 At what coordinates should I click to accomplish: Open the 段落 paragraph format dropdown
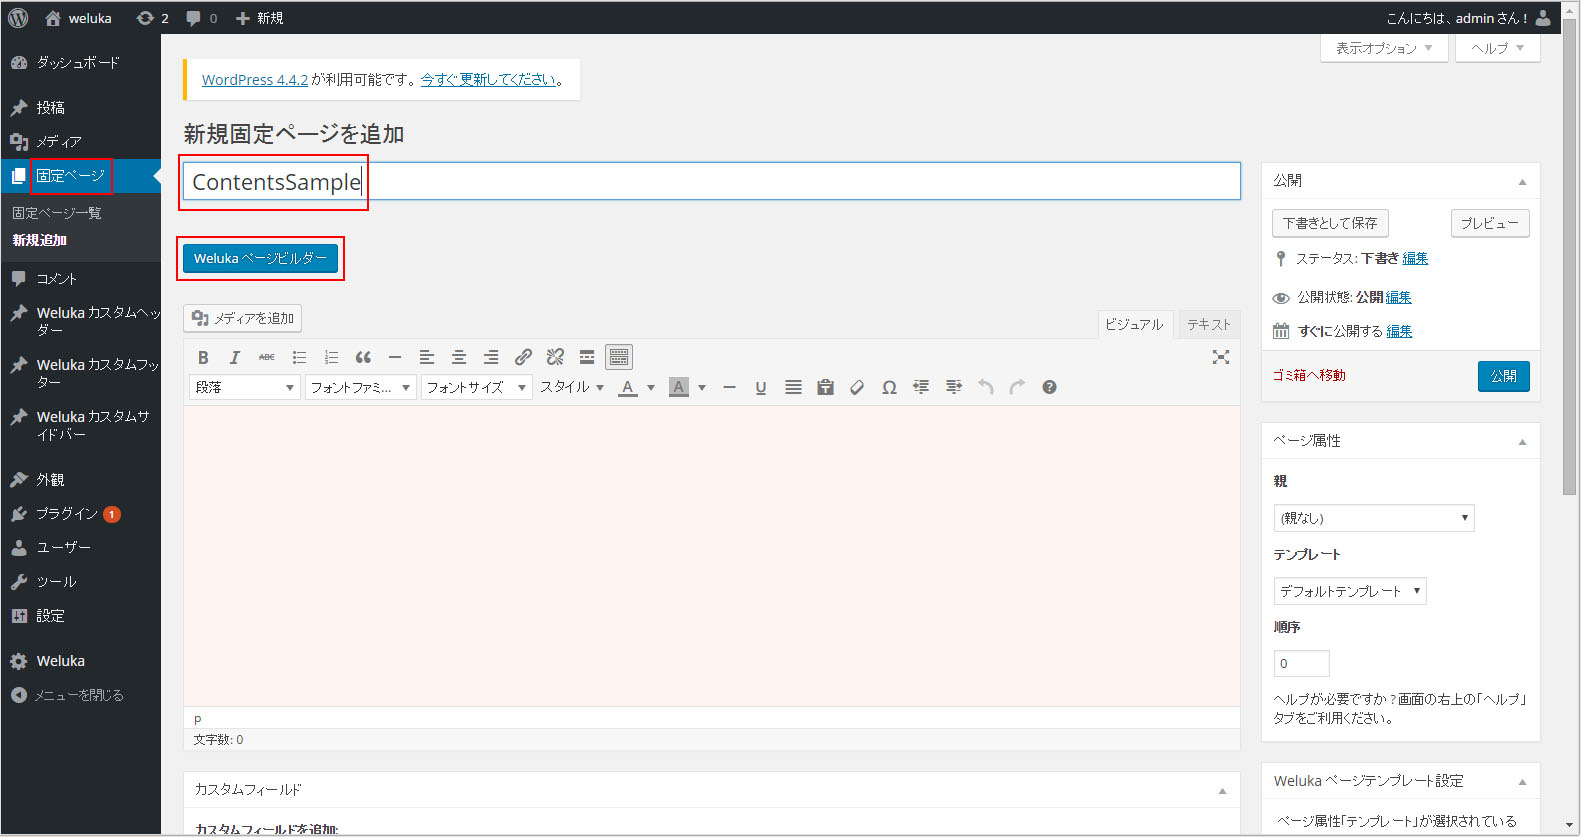coord(245,388)
